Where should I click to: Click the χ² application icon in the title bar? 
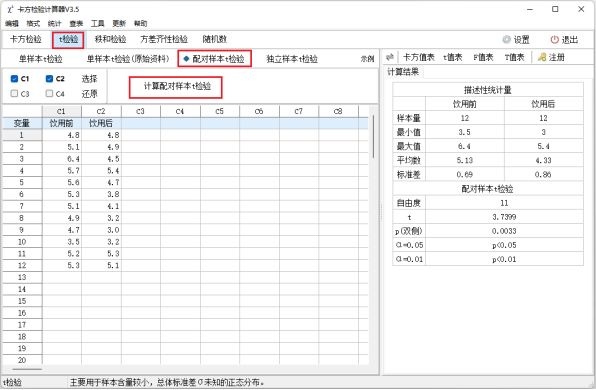pos(10,9)
